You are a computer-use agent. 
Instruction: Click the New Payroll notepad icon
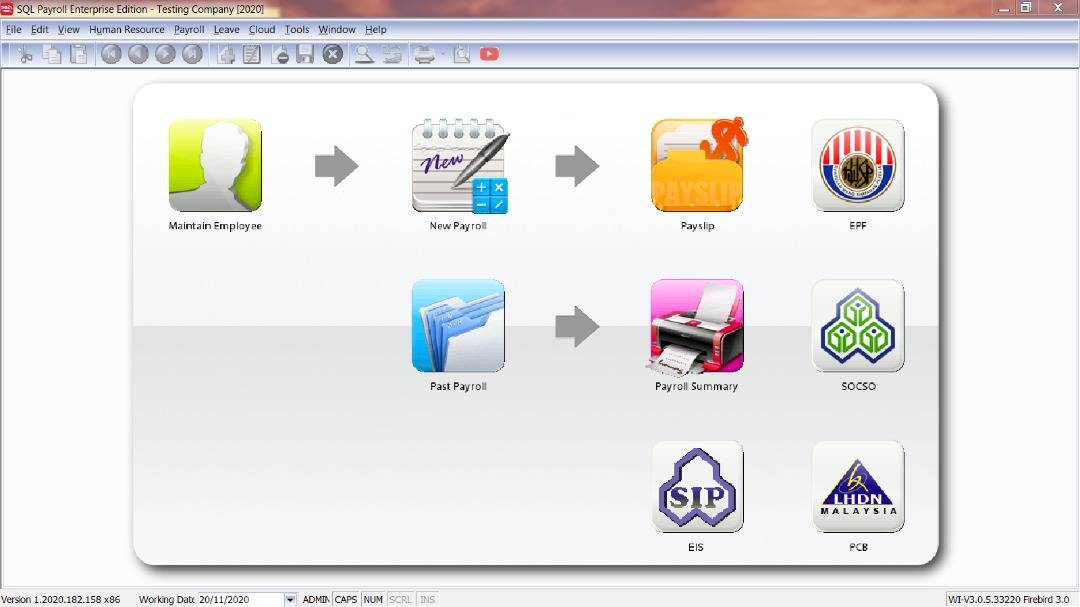(x=459, y=166)
